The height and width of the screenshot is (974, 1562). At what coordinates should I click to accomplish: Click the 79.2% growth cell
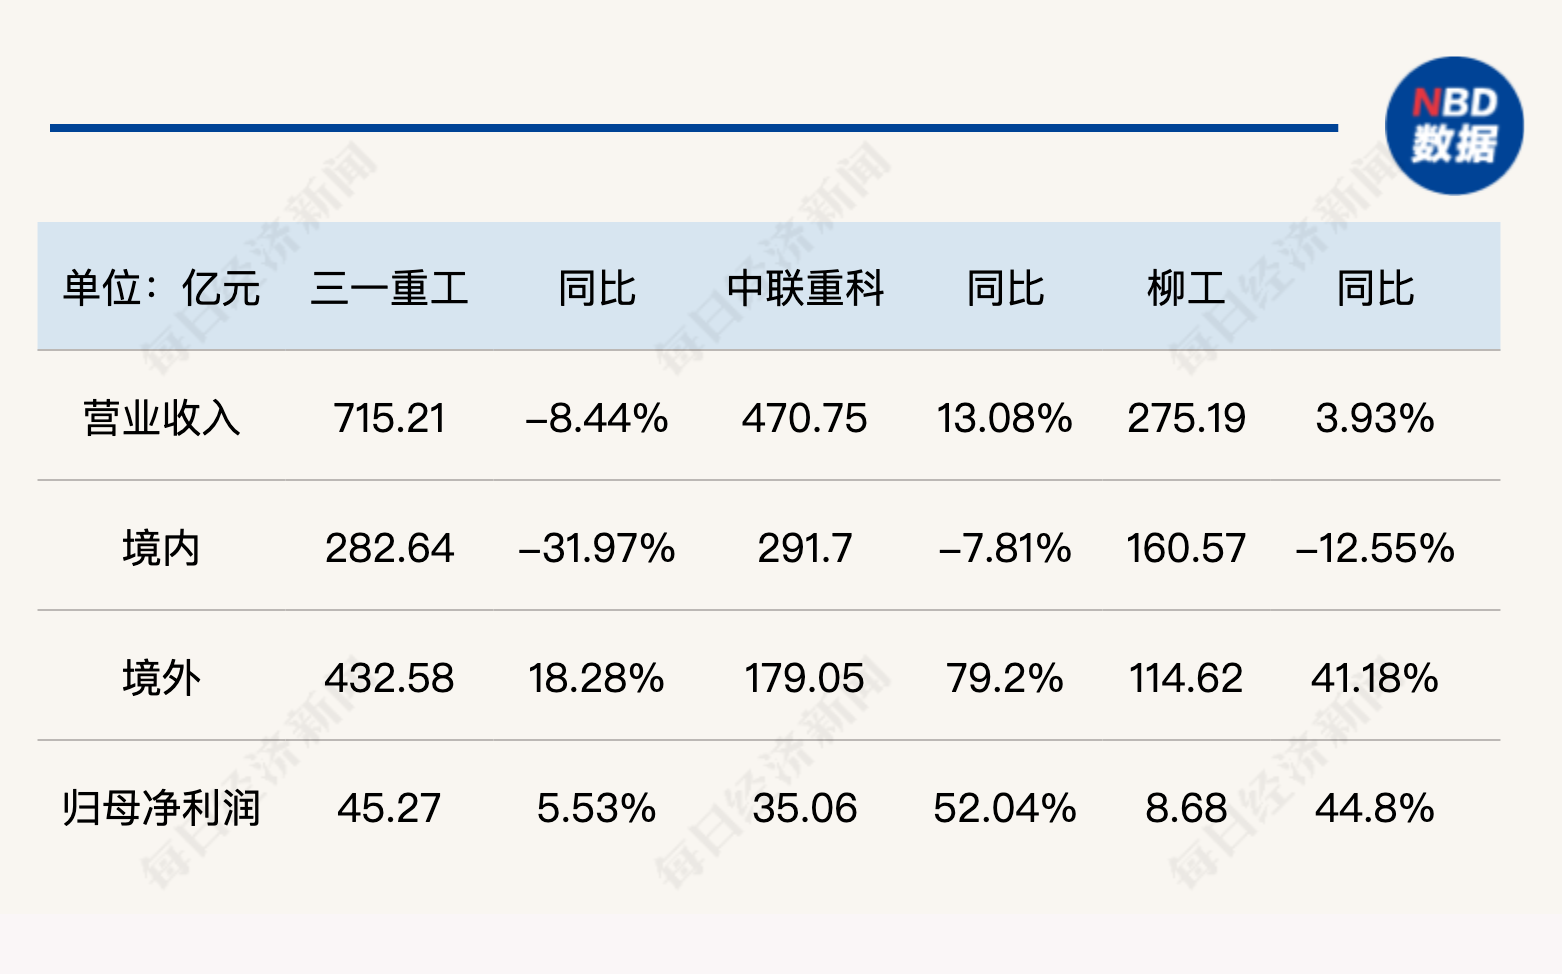coord(1005,678)
